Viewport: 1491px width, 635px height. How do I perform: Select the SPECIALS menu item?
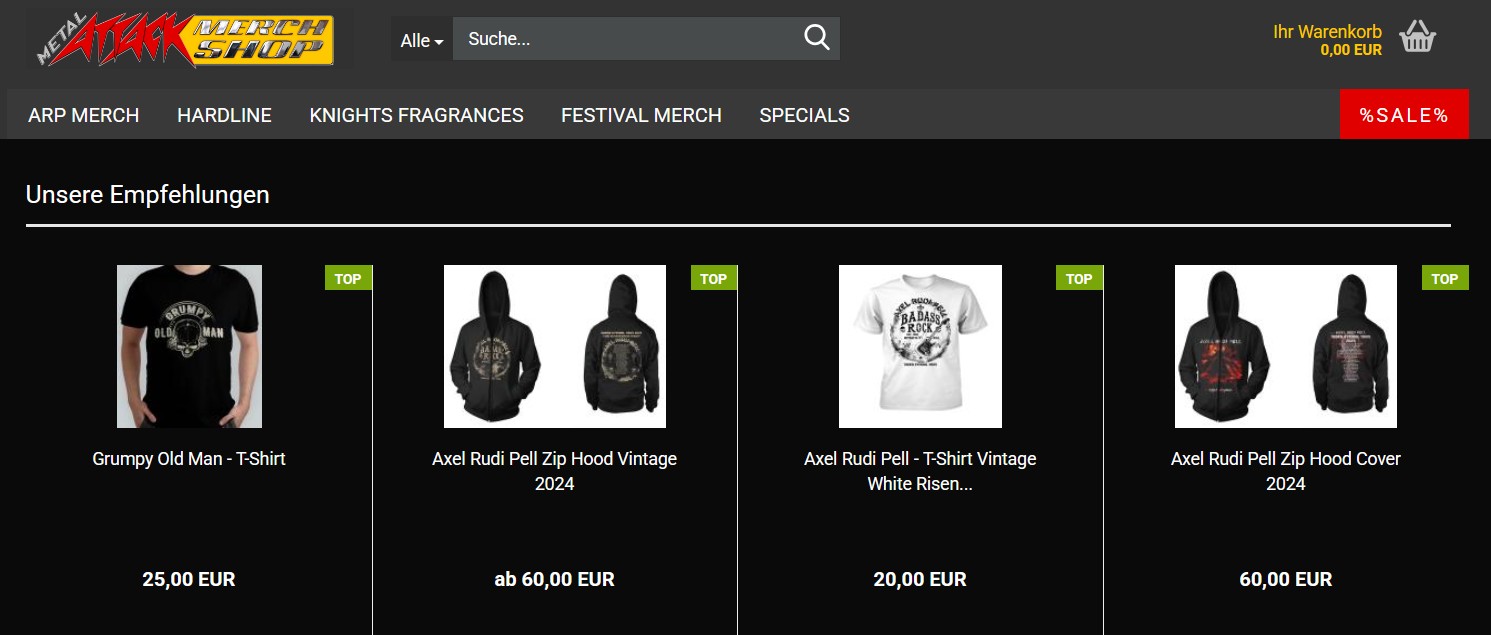pyautogui.click(x=804, y=115)
